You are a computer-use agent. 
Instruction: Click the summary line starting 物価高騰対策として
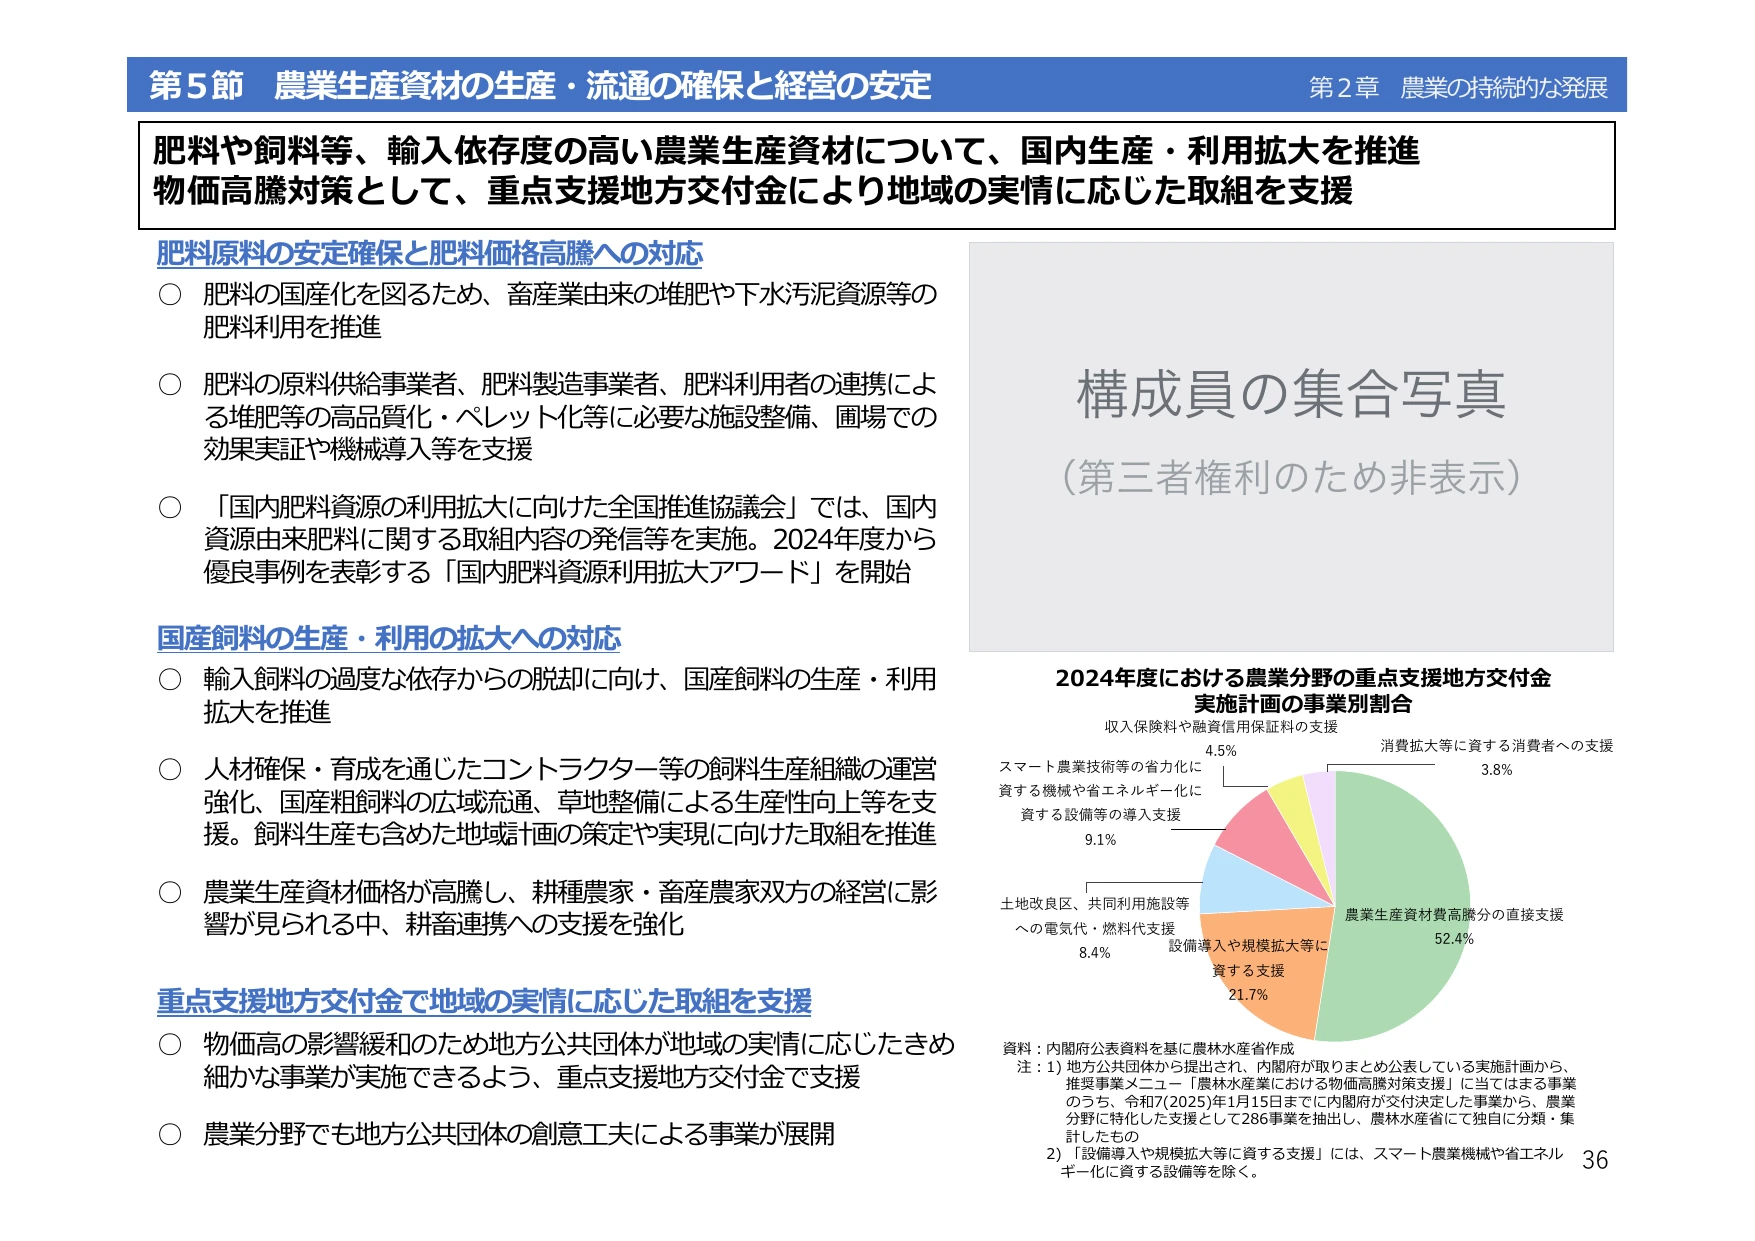click(x=752, y=191)
